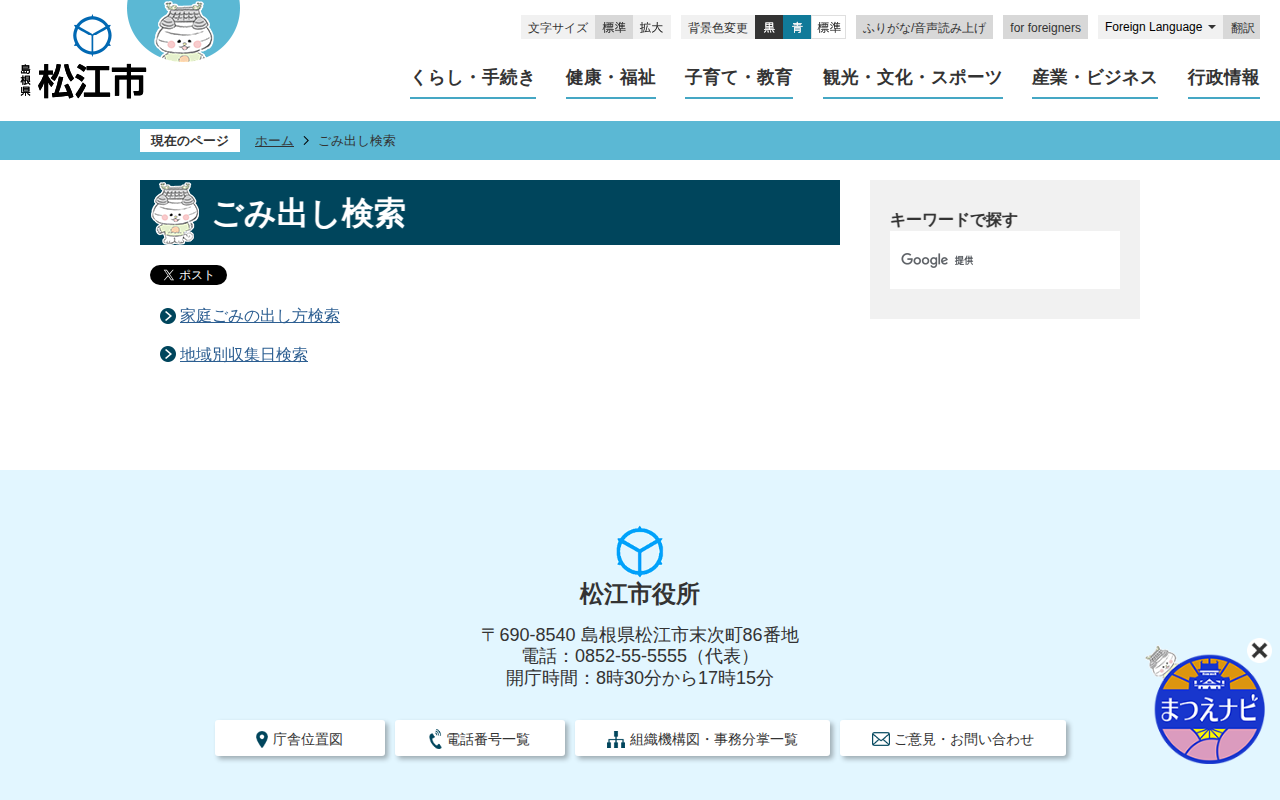
Task: Click the mascot character icon in header
Action: coord(184,29)
